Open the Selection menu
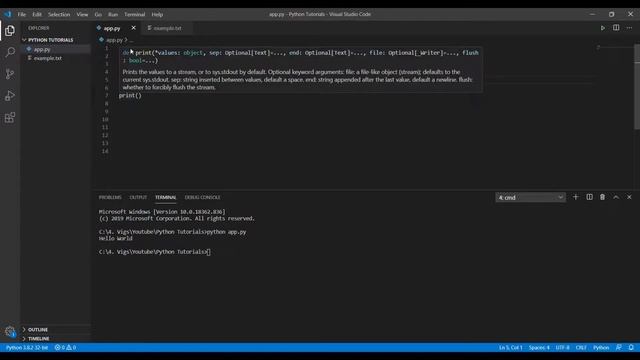 (59, 14)
